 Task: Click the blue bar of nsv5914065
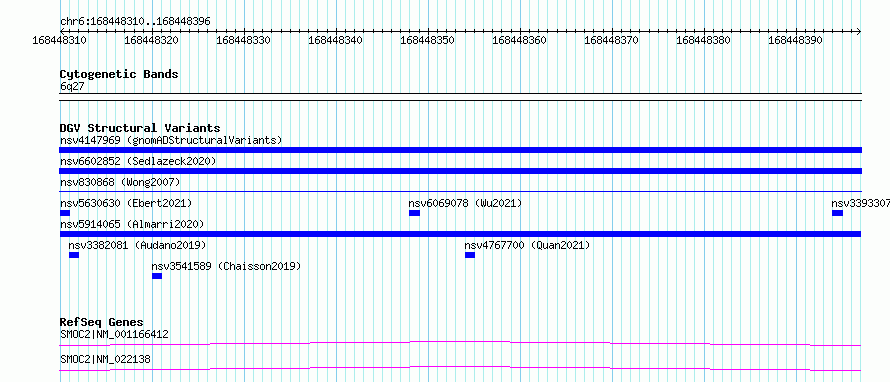pos(460,234)
